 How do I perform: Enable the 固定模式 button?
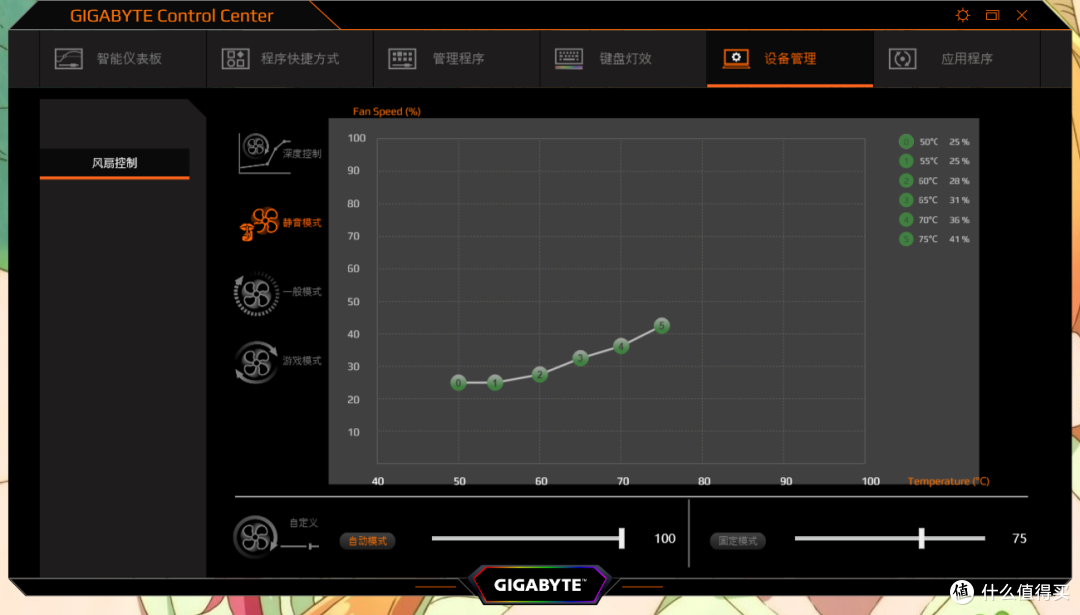click(738, 541)
